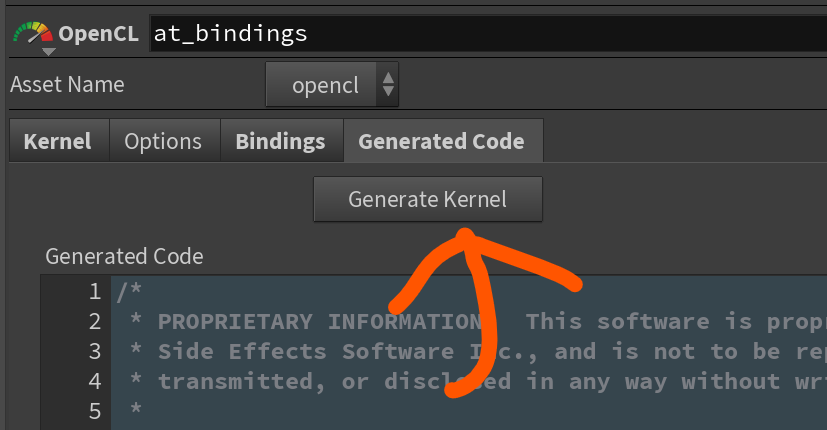Click the OpenCL operator type label

point(98,34)
